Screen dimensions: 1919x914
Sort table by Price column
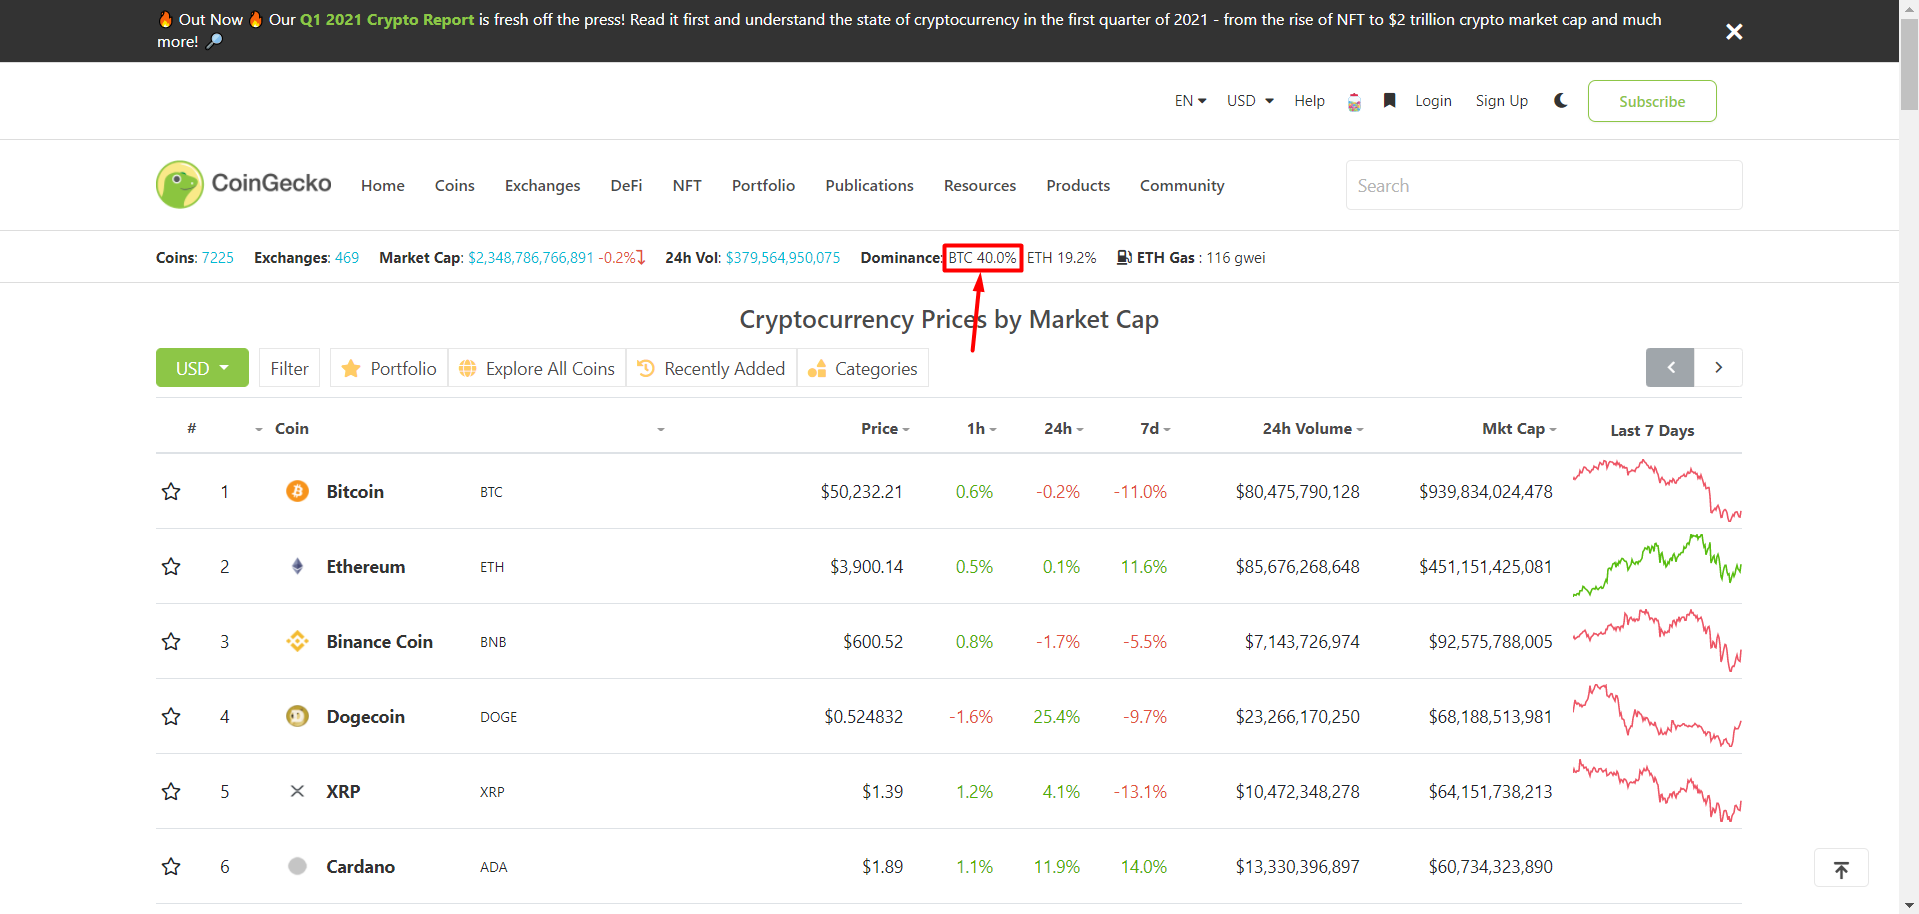tap(885, 428)
